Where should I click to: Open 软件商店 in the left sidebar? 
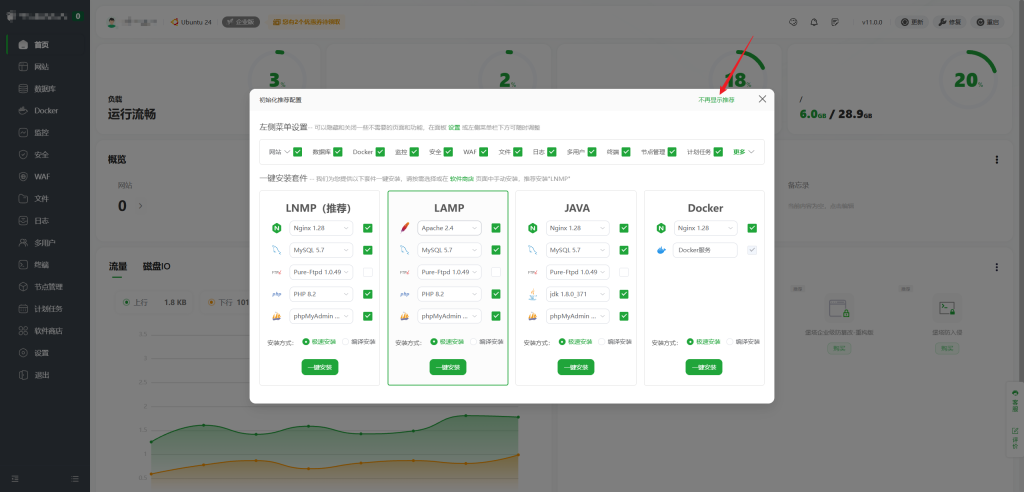click(48, 331)
